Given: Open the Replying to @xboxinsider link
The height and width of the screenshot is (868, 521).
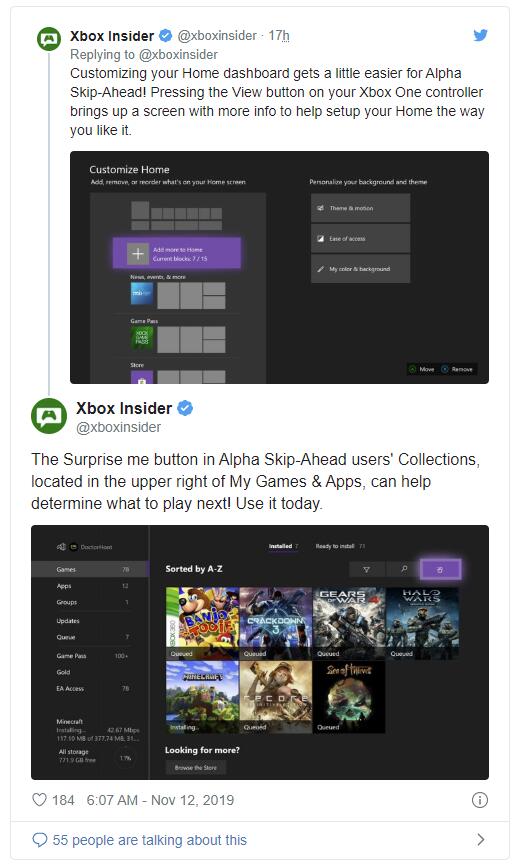Looking at the screenshot, I should click(143, 54).
